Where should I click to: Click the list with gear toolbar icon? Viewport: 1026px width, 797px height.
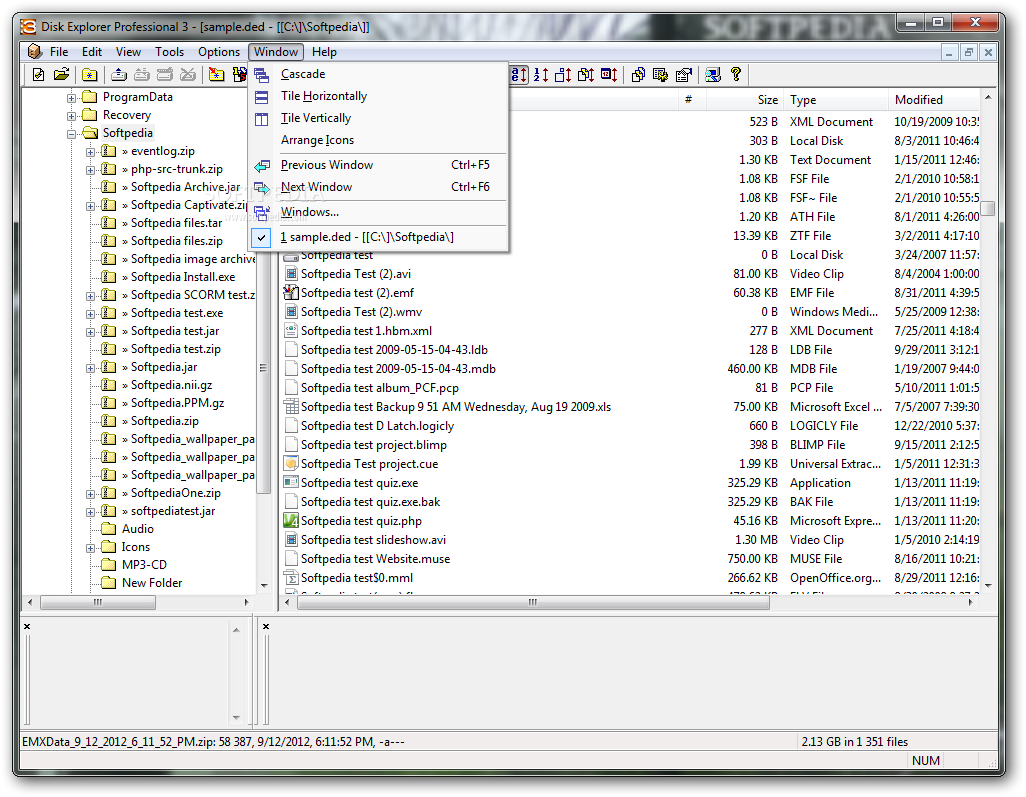click(661, 75)
